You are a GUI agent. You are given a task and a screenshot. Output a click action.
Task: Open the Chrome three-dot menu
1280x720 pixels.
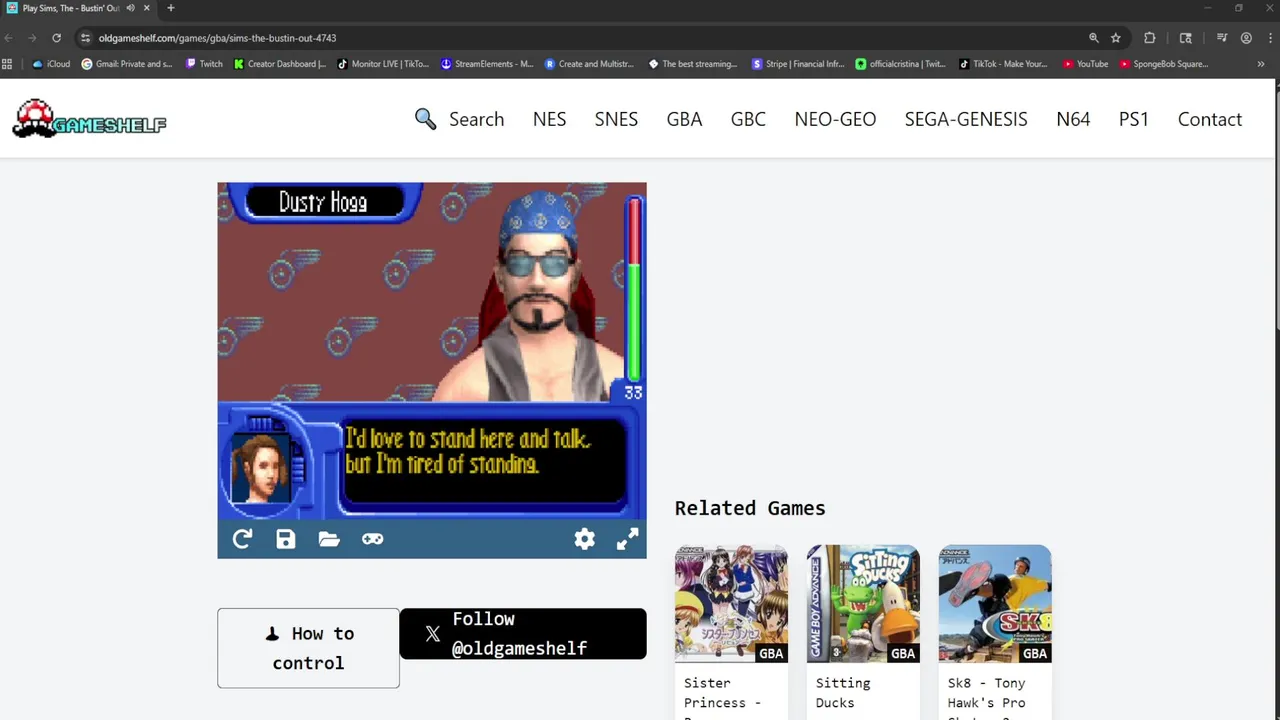pos(1268,38)
